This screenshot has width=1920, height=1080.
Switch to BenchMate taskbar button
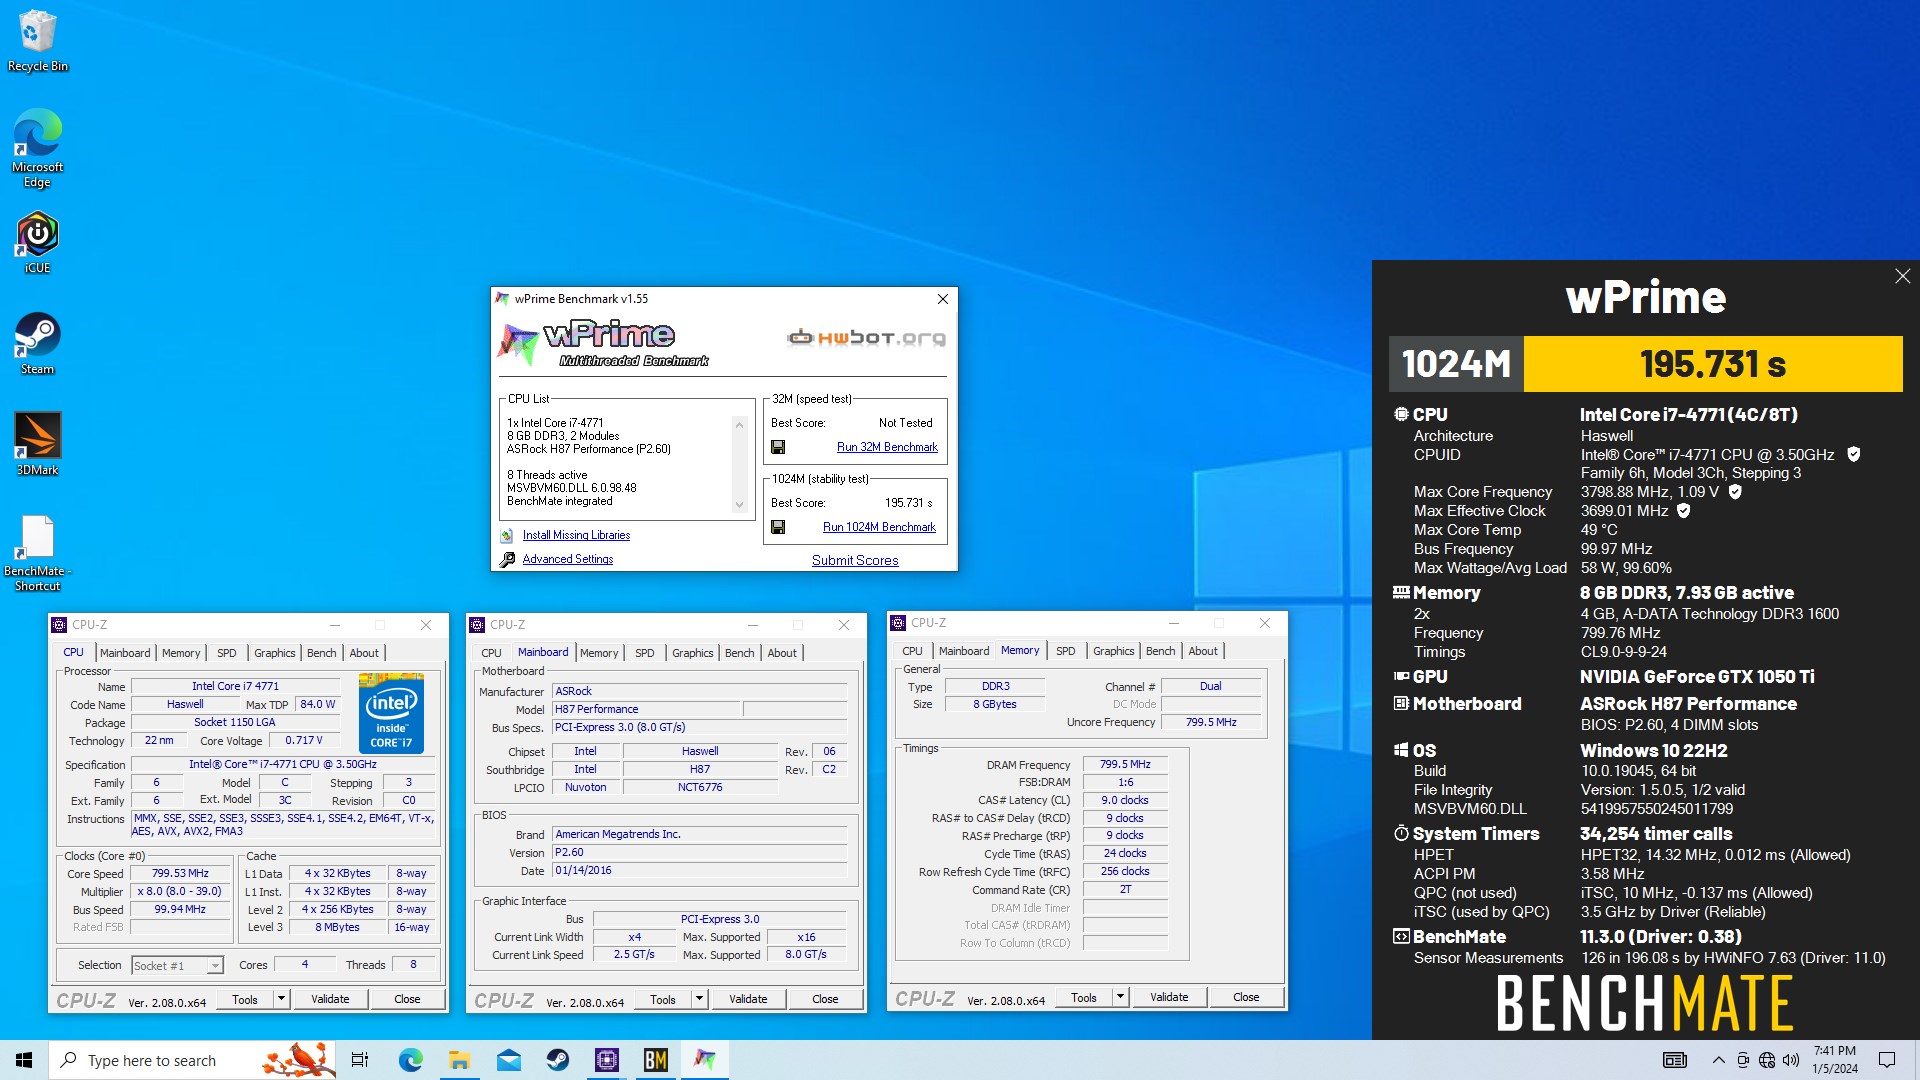pos(655,1060)
